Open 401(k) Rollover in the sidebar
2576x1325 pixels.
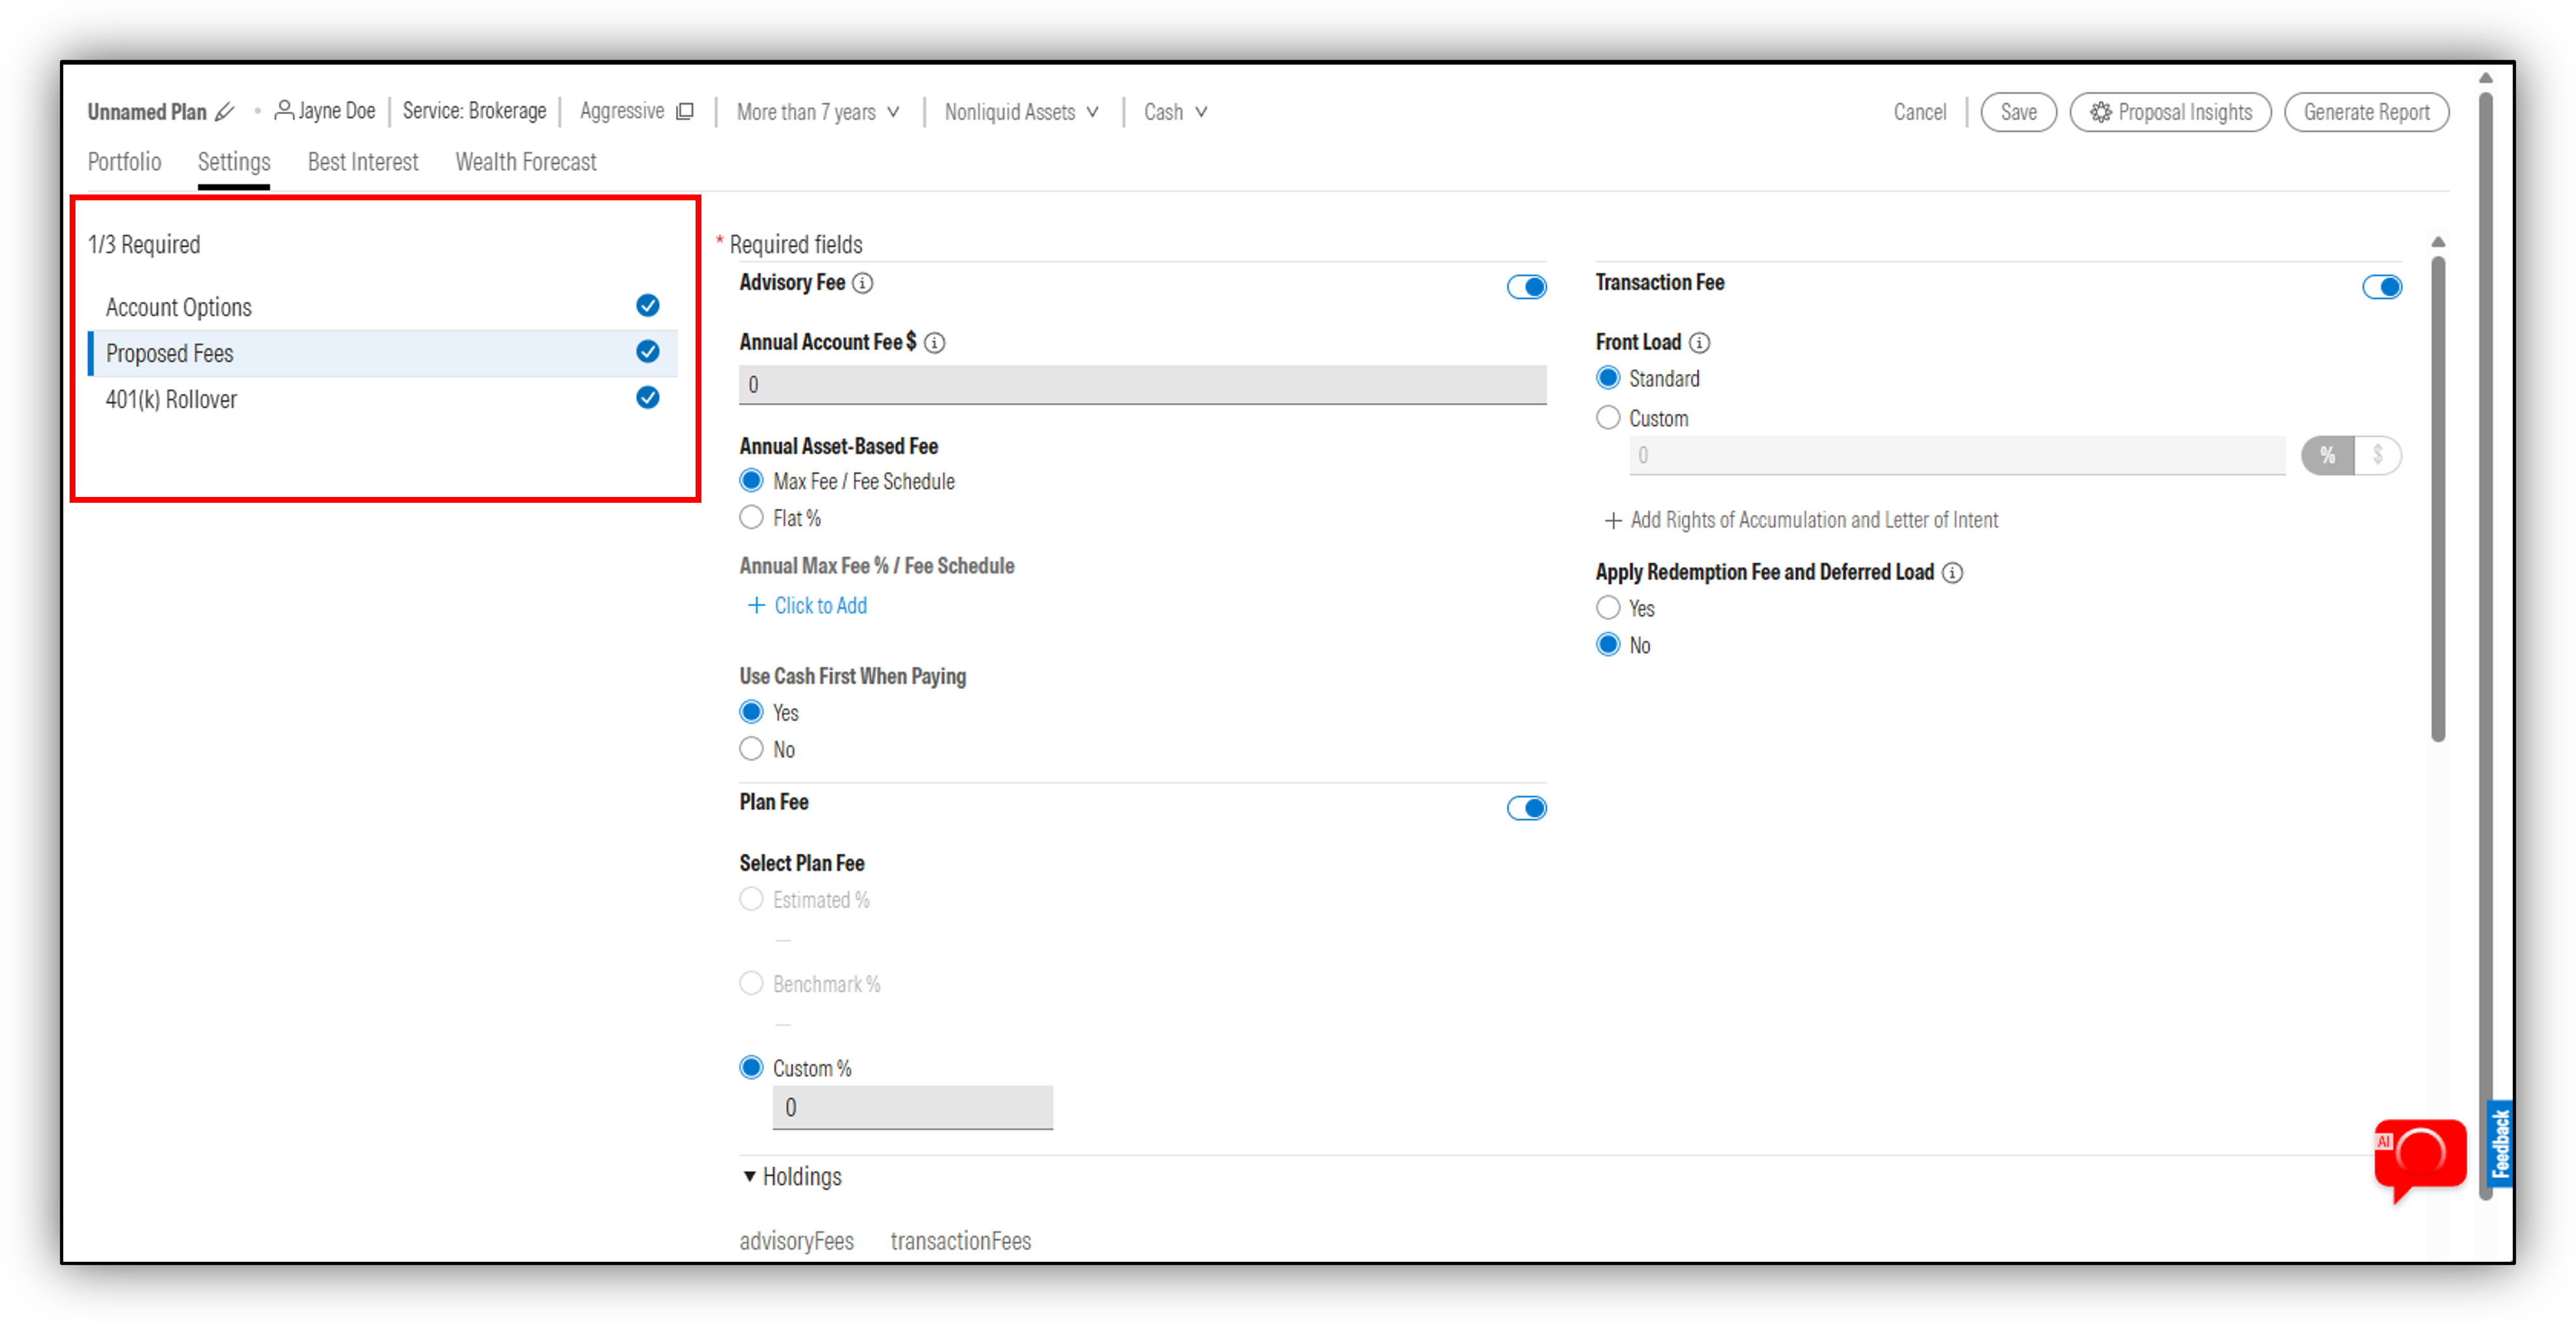pyautogui.click(x=383, y=399)
